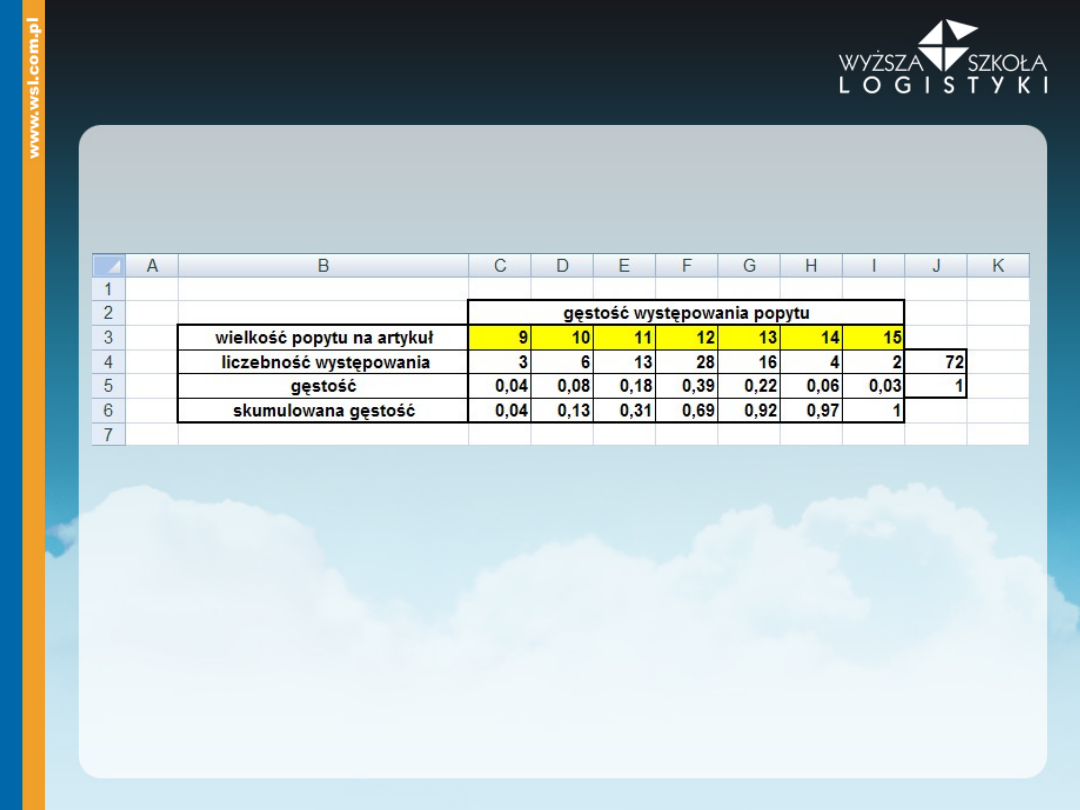This screenshot has width=1080, height=810.
Task: Select the cell with value 0,39
Action: point(686,386)
